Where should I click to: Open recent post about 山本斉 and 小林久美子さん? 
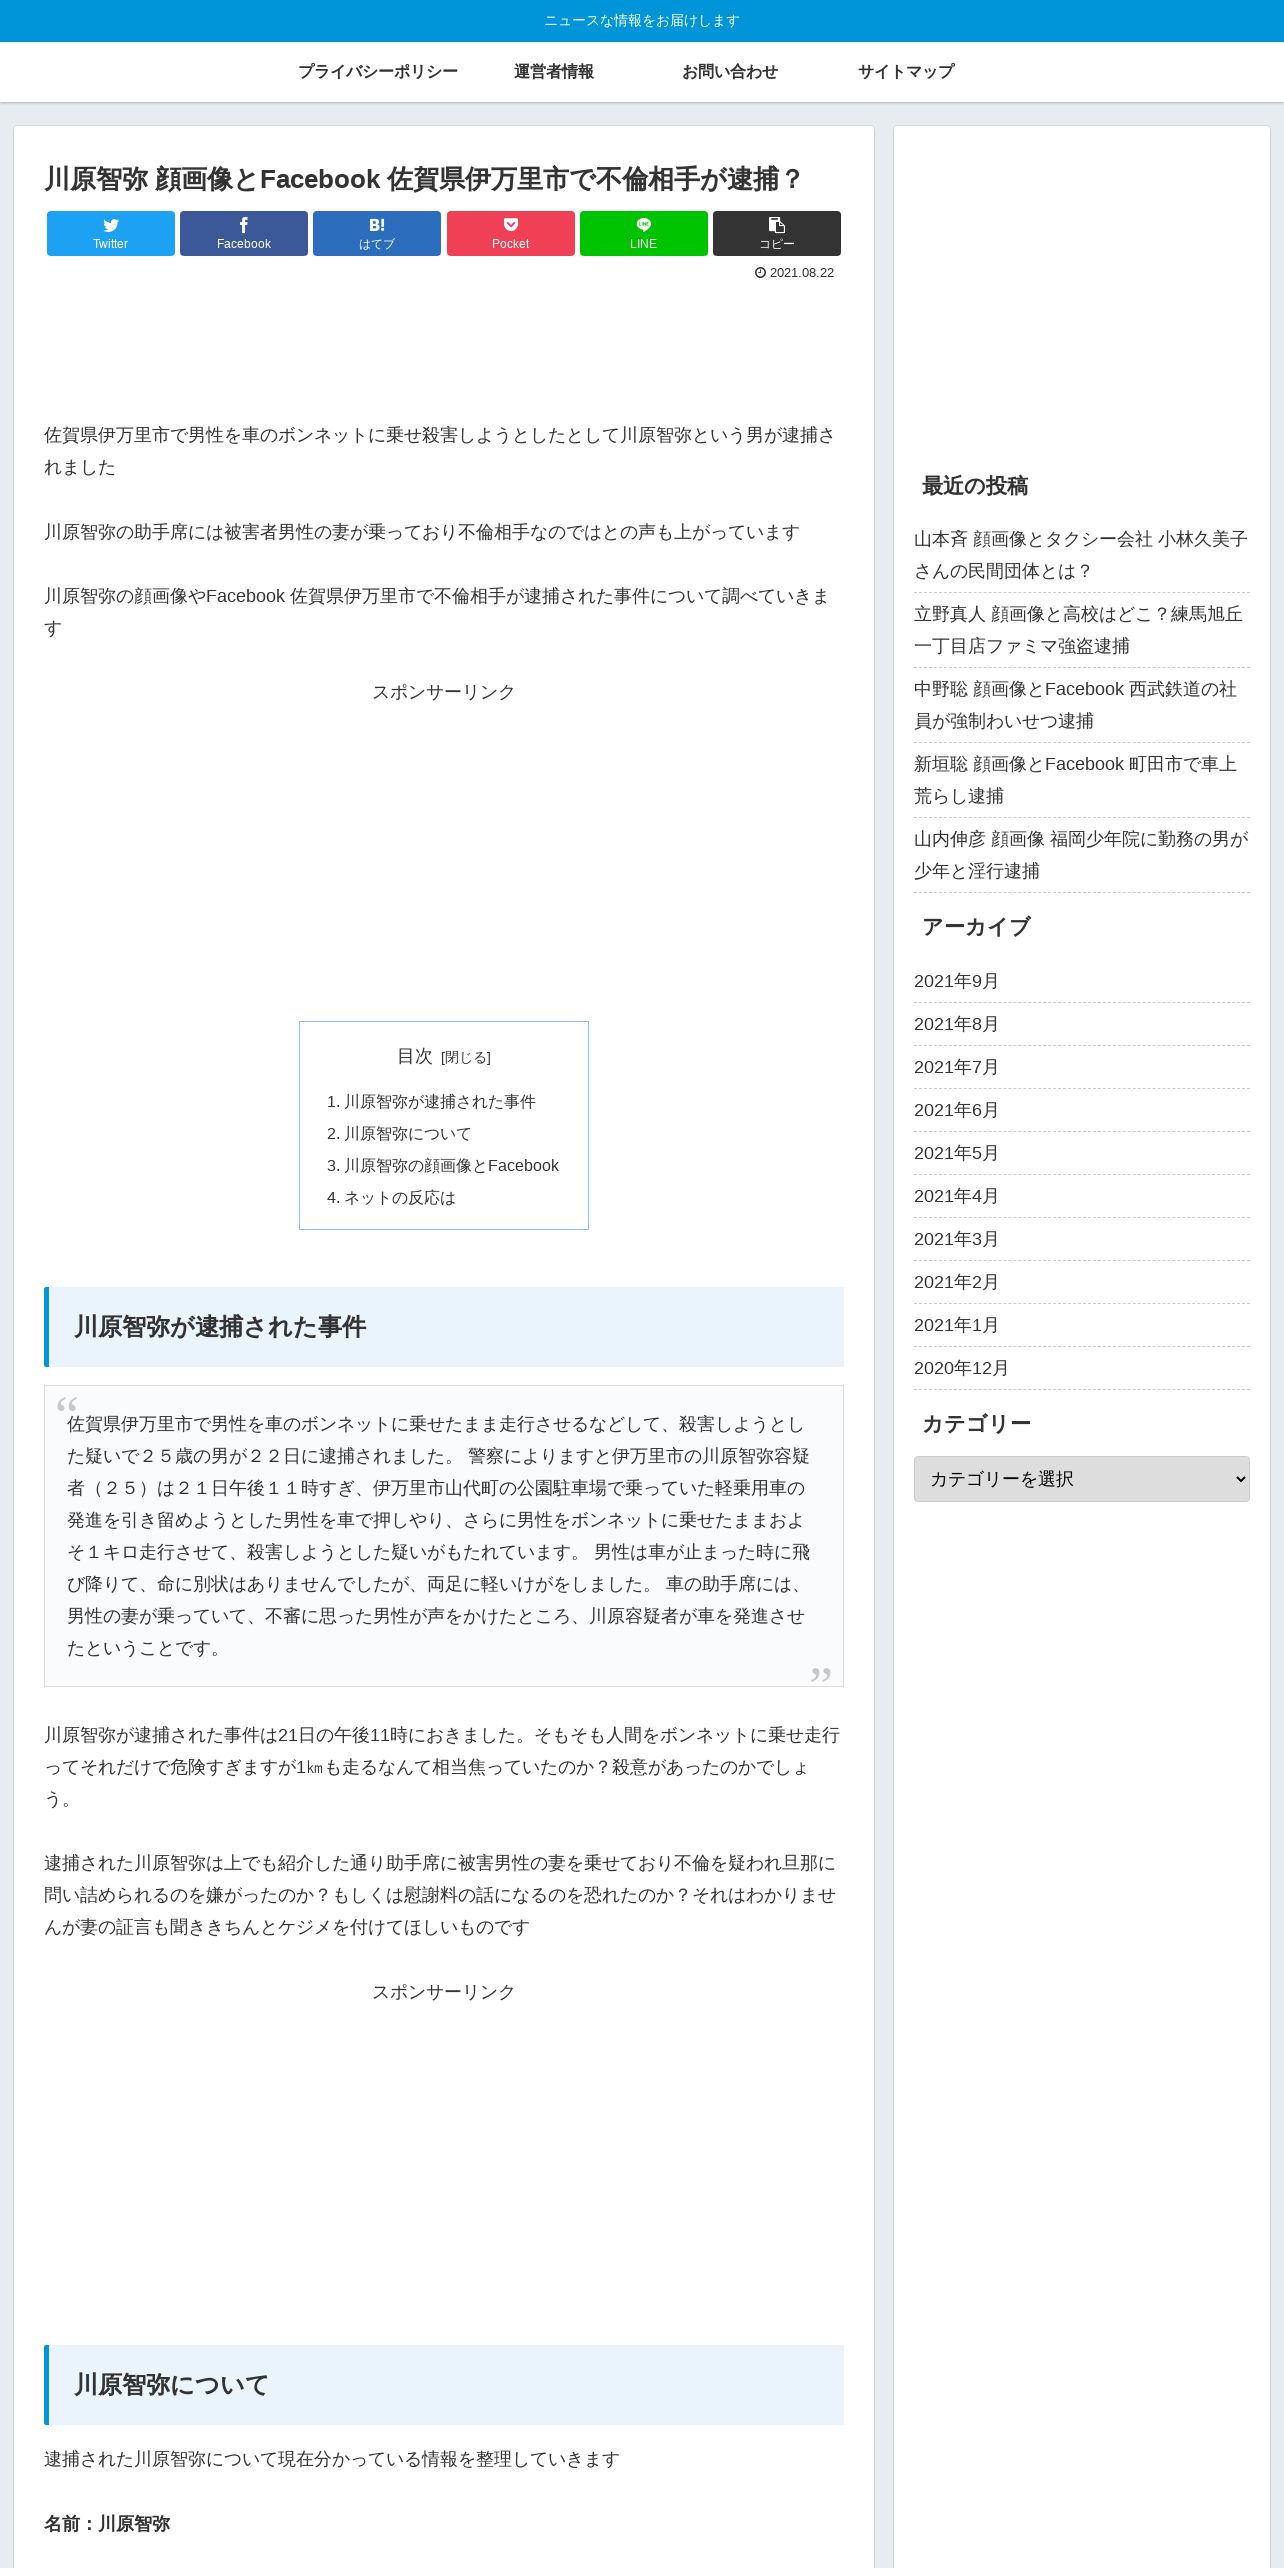(x=1082, y=555)
